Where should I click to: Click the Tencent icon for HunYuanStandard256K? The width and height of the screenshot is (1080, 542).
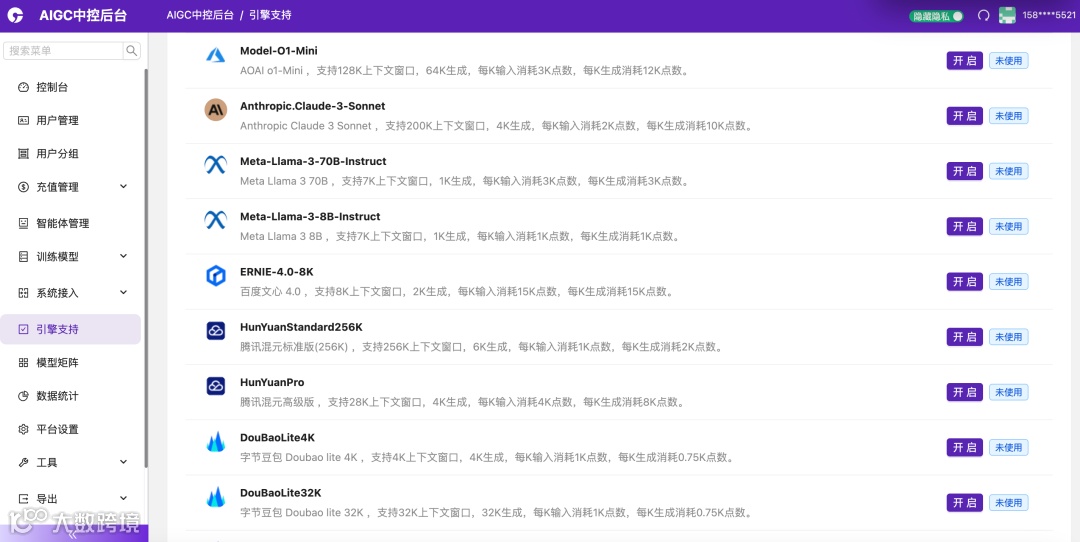coord(216,331)
